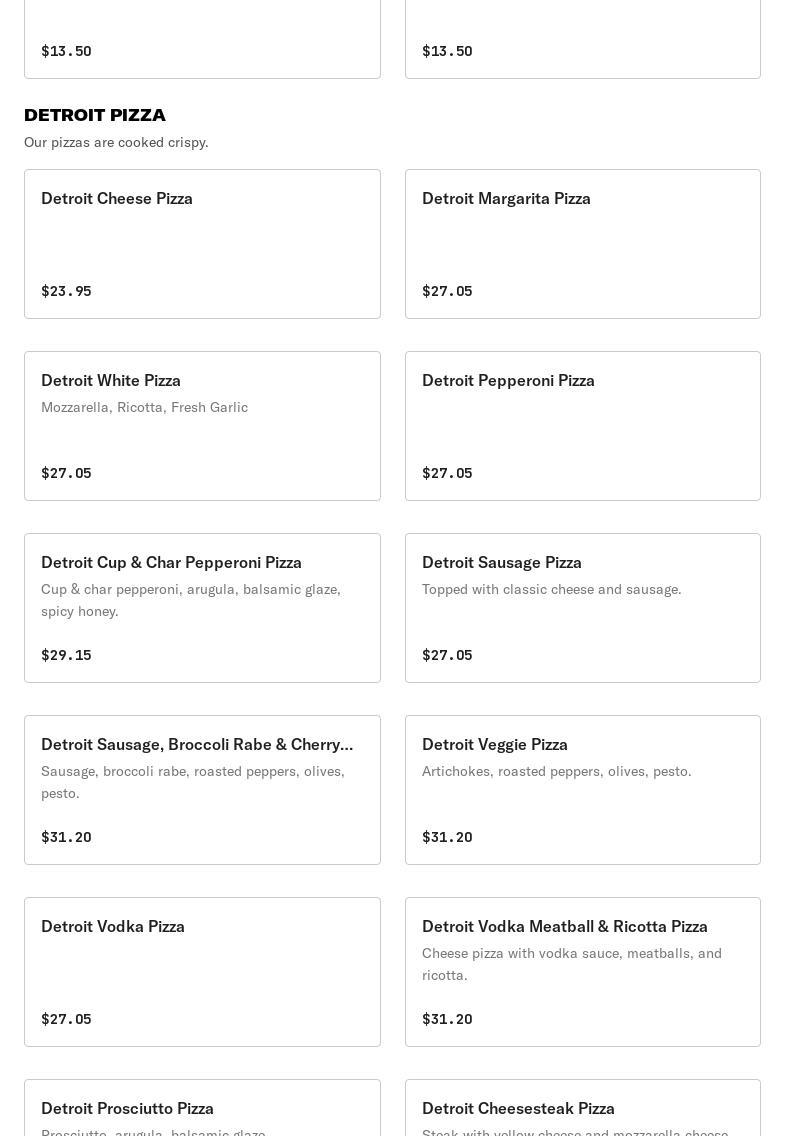This screenshot has height=1136, width=785.
Task: Choose the Detroit Veggie Pizza card
Action: point(583,790)
